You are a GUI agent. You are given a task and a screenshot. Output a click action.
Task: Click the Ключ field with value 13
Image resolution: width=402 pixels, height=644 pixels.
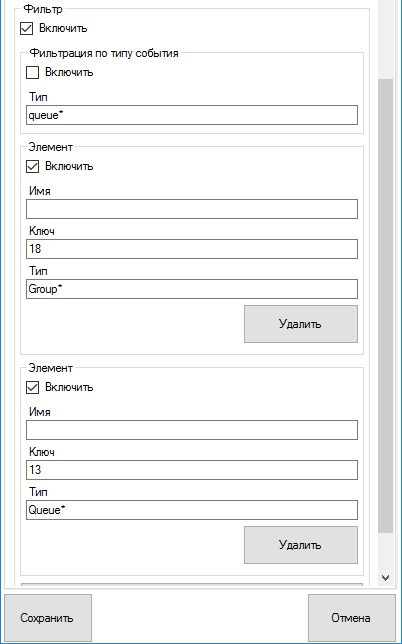click(192, 470)
